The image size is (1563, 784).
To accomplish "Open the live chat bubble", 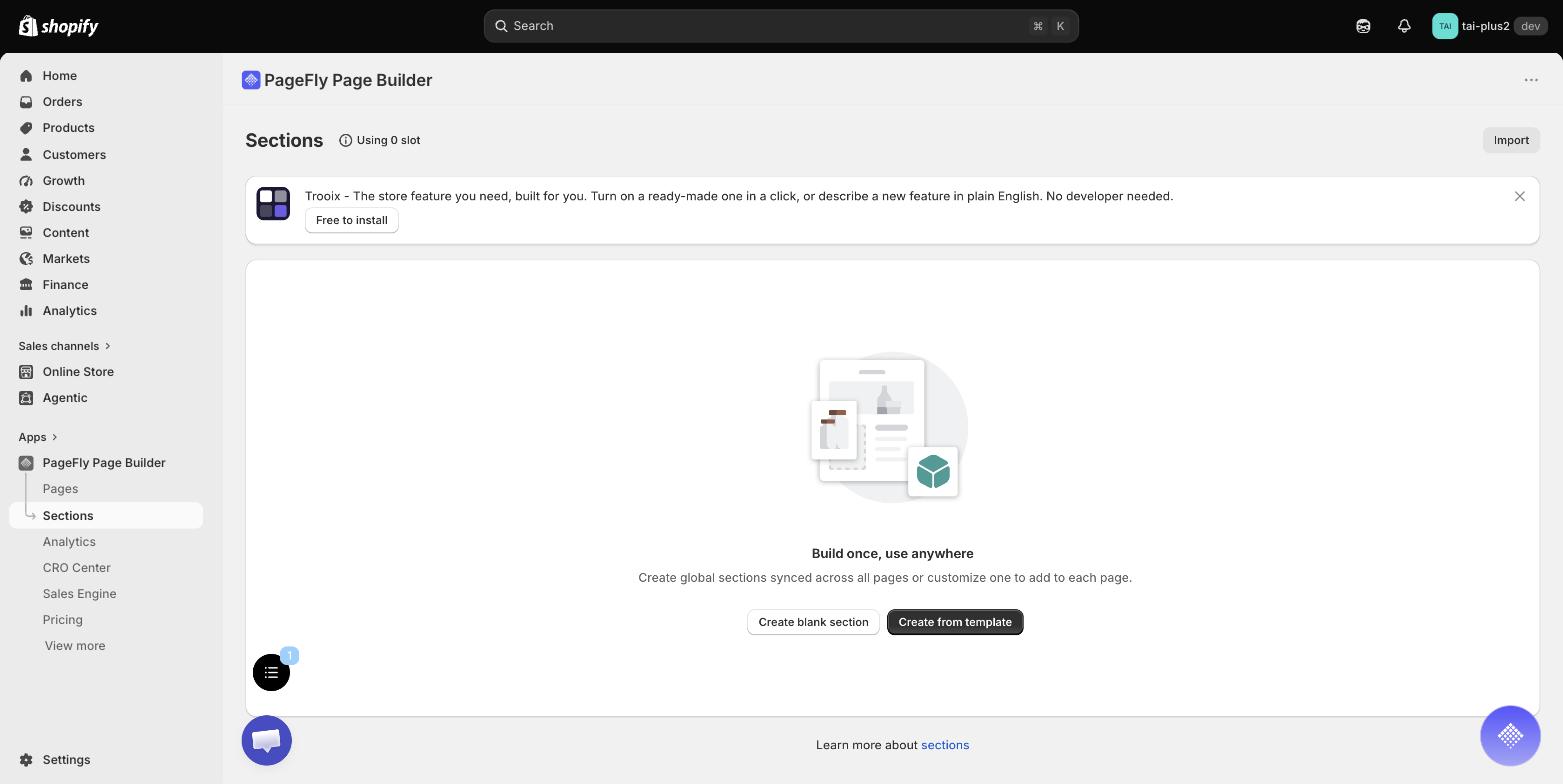I will pos(267,741).
